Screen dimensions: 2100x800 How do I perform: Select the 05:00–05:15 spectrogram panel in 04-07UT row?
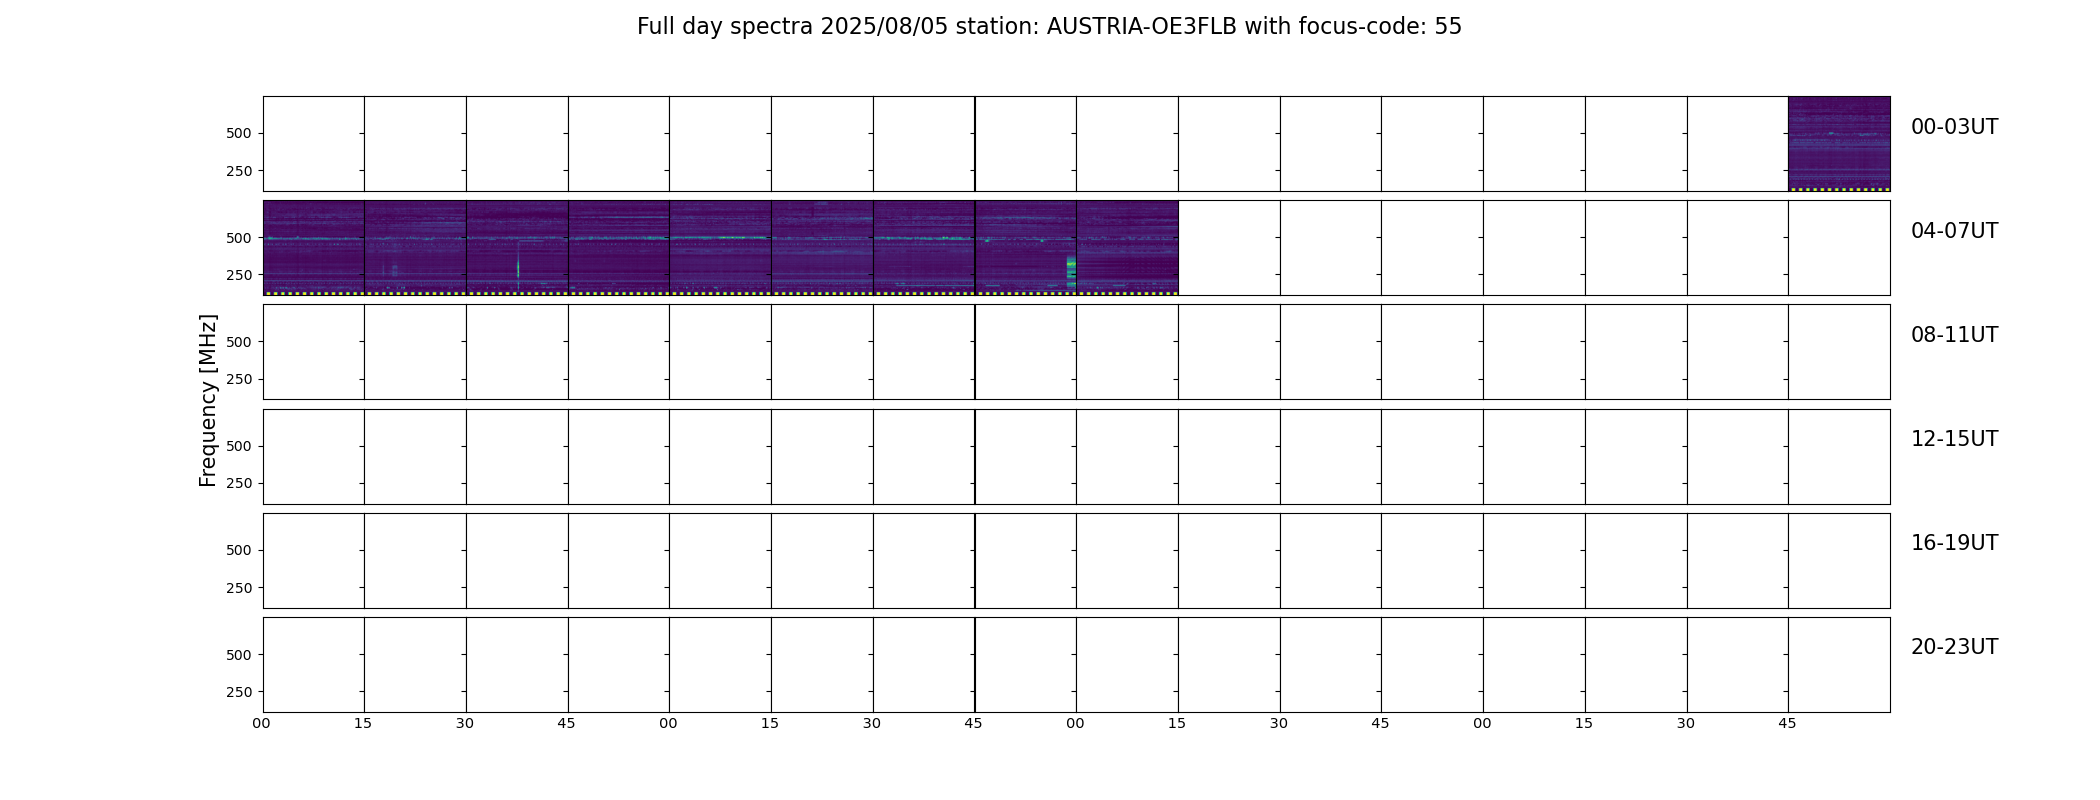coord(720,248)
